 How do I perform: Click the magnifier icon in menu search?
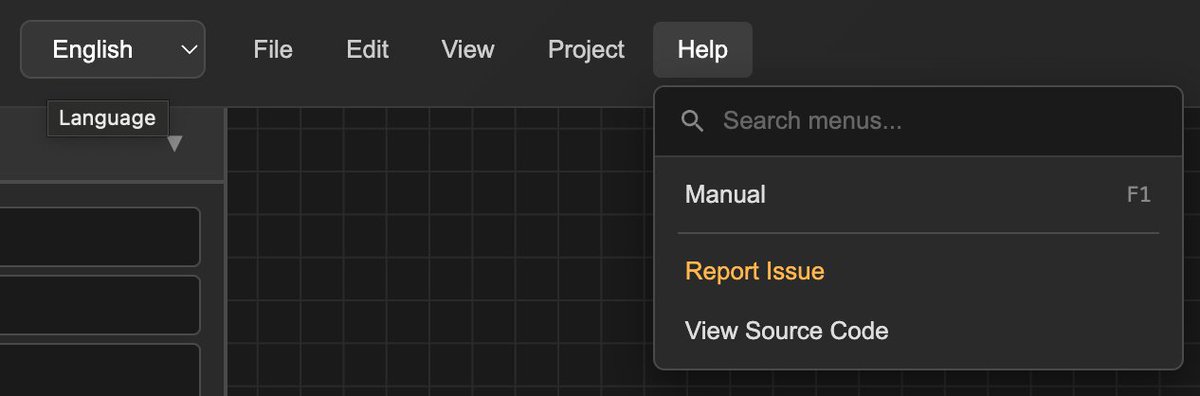693,121
